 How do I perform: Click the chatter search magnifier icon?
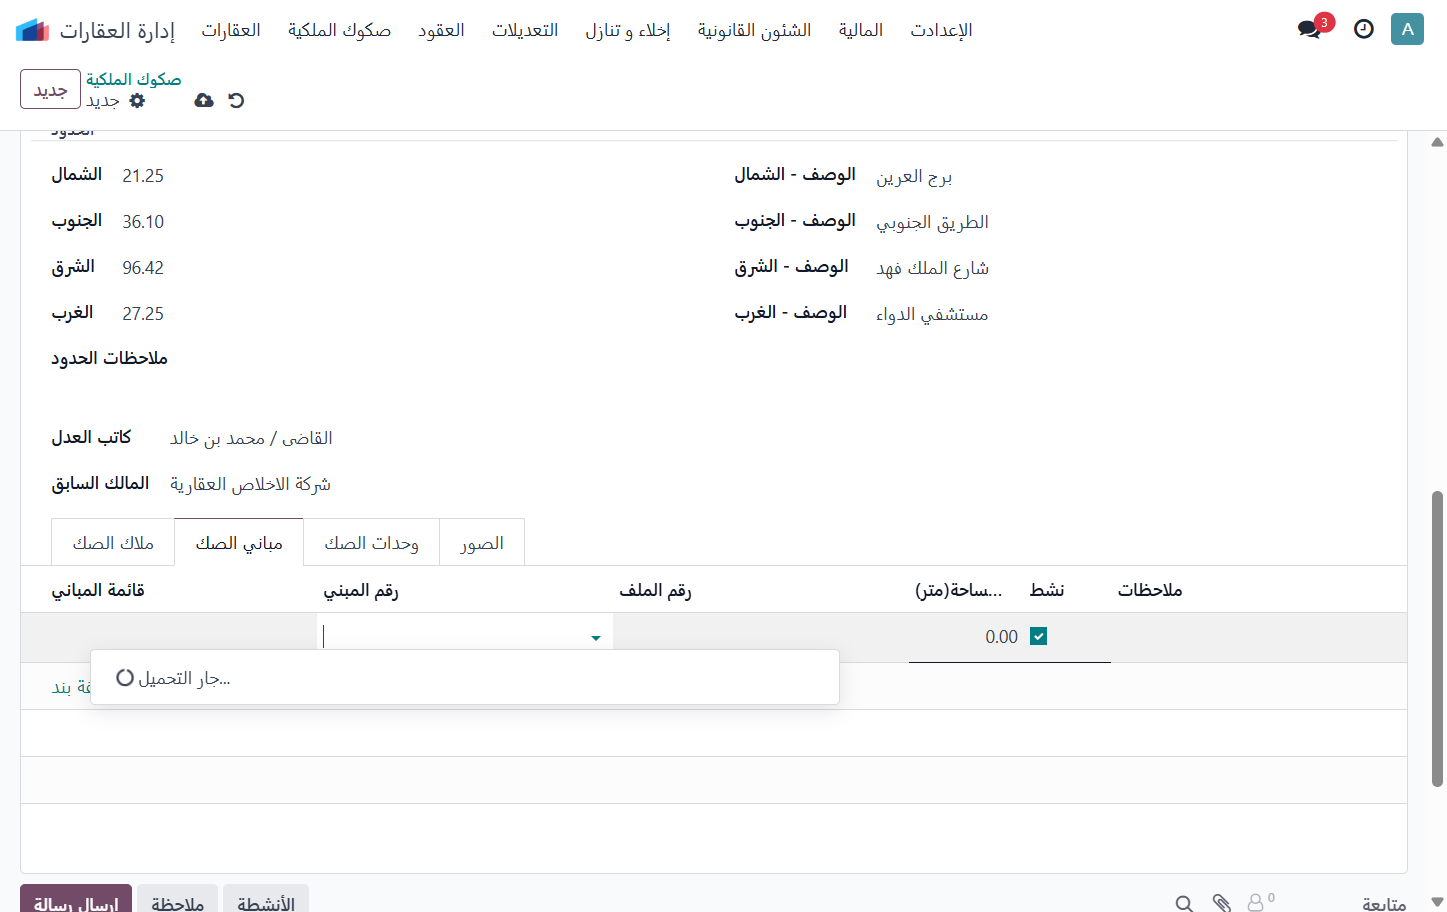pos(1184,903)
